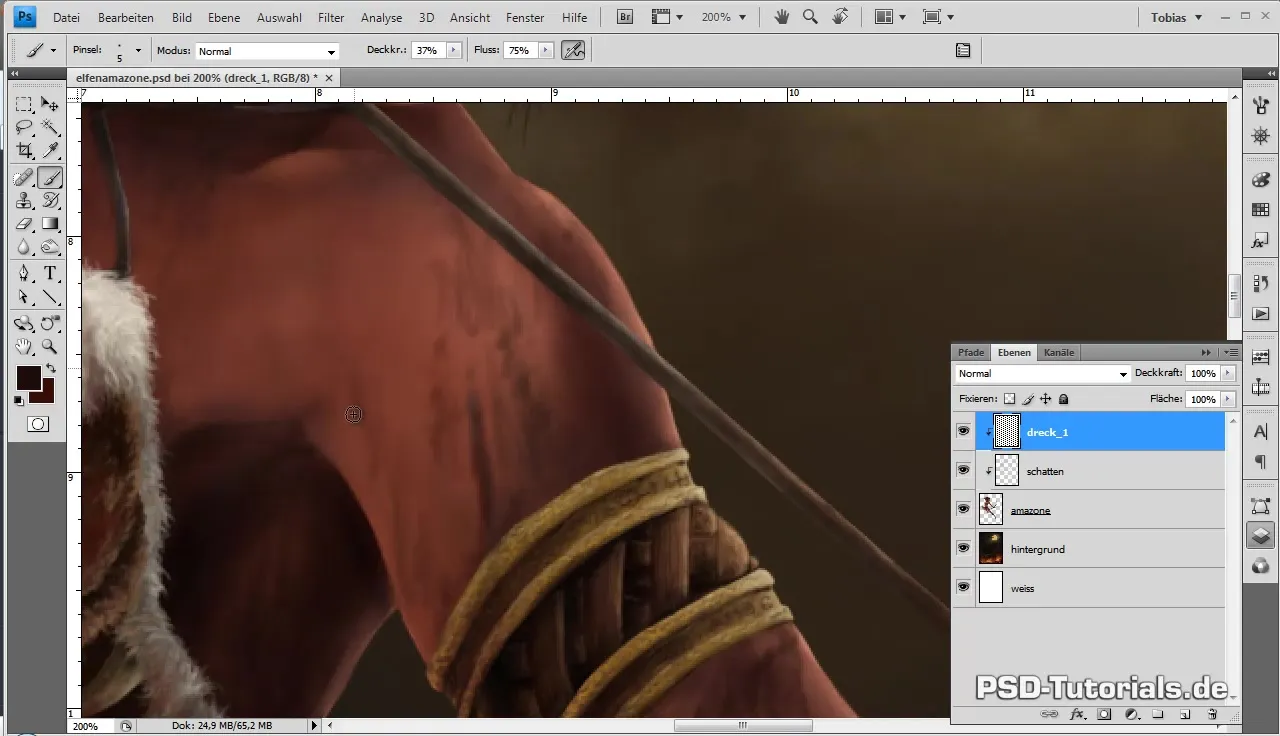Image resolution: width=1280 pixels, height=736 pixels.
Task: Open the layer Deckkraft slider arrow
Action: pos(1228,373)
